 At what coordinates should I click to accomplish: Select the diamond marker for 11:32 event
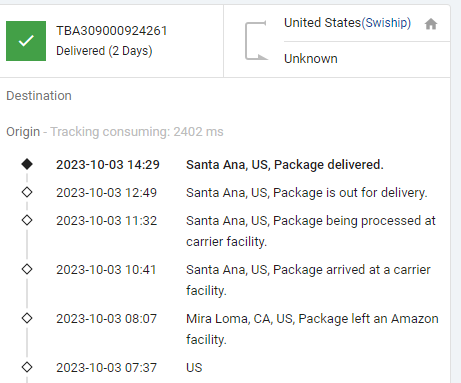[27, 220]
